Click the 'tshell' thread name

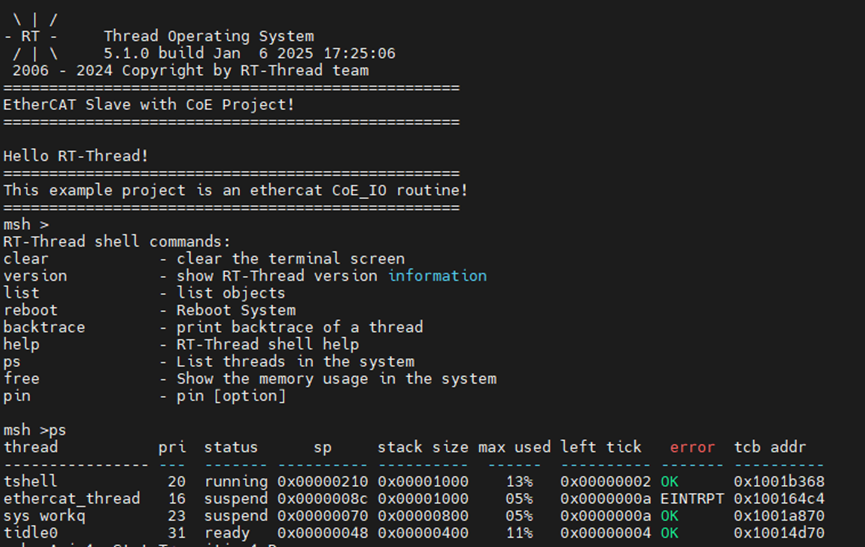click(30, 482)
